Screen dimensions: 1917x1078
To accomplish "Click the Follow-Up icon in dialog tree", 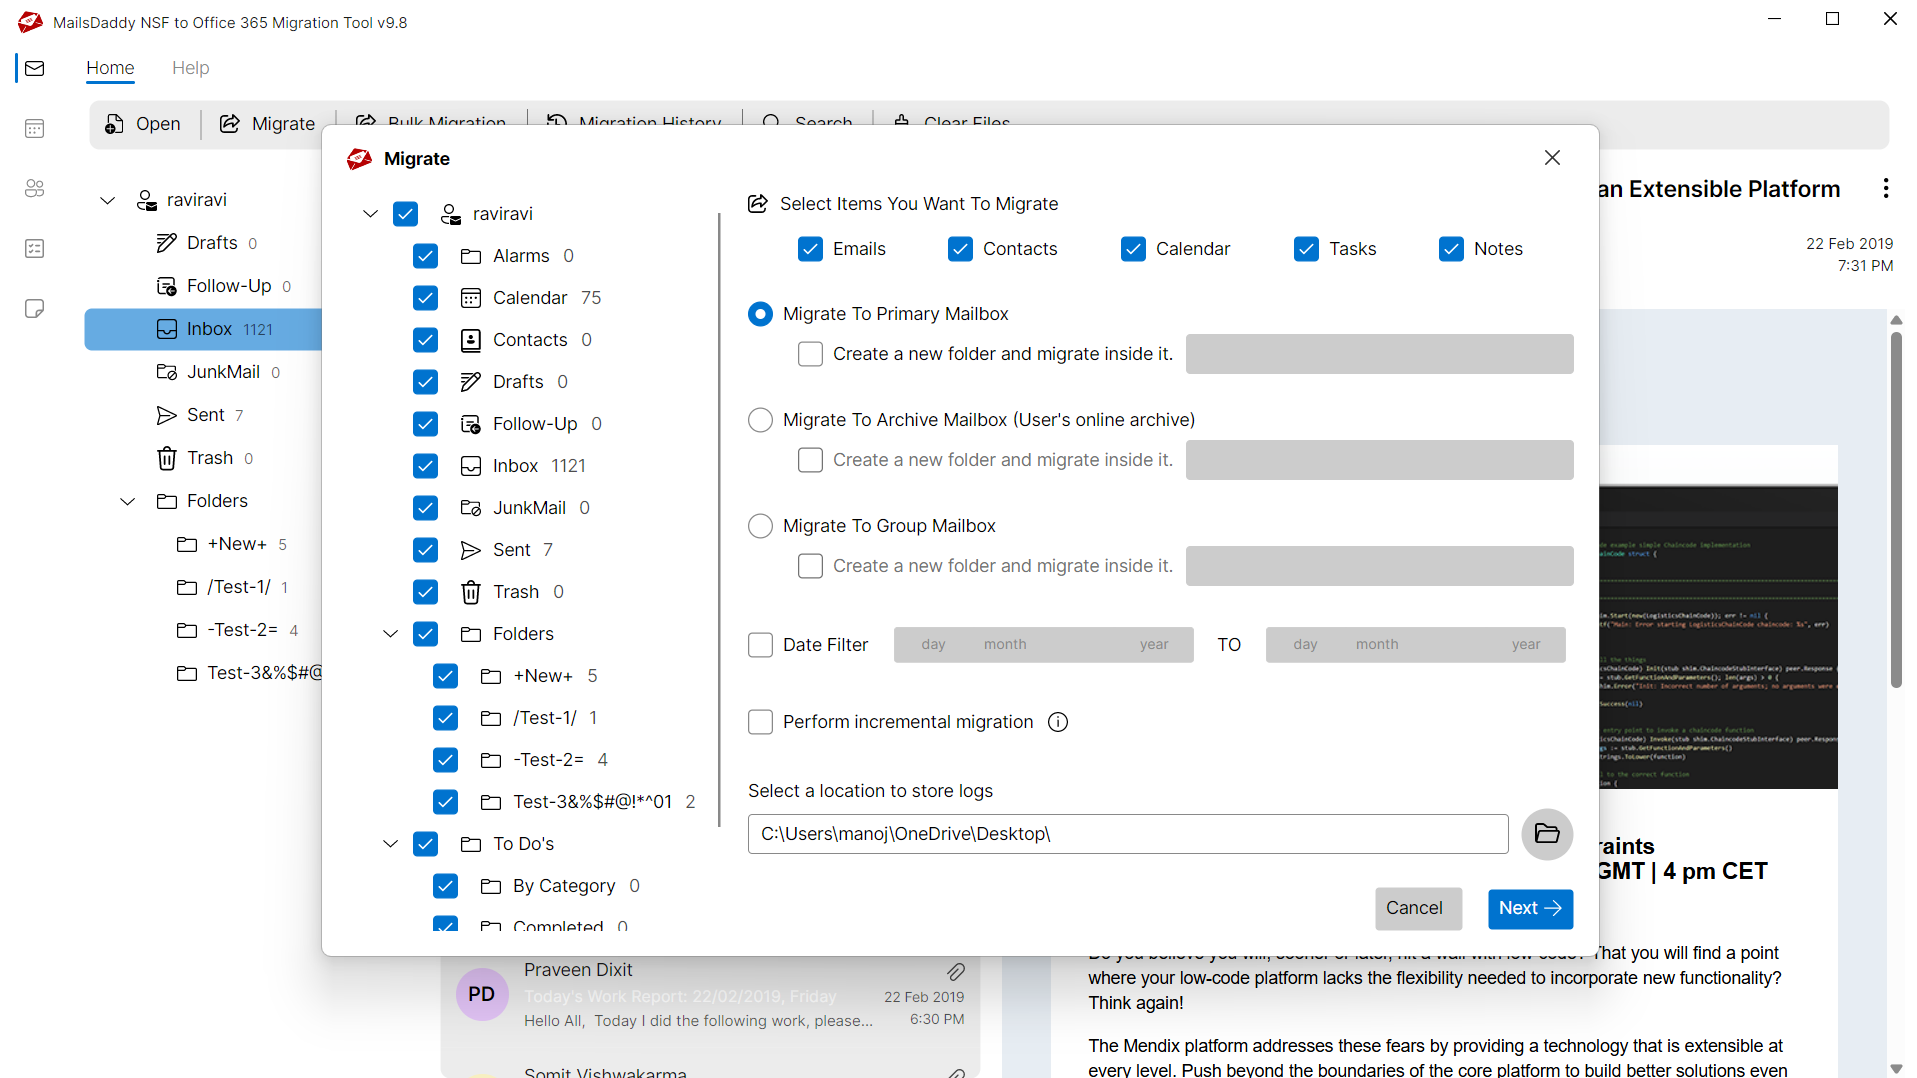I will point(471,424).
